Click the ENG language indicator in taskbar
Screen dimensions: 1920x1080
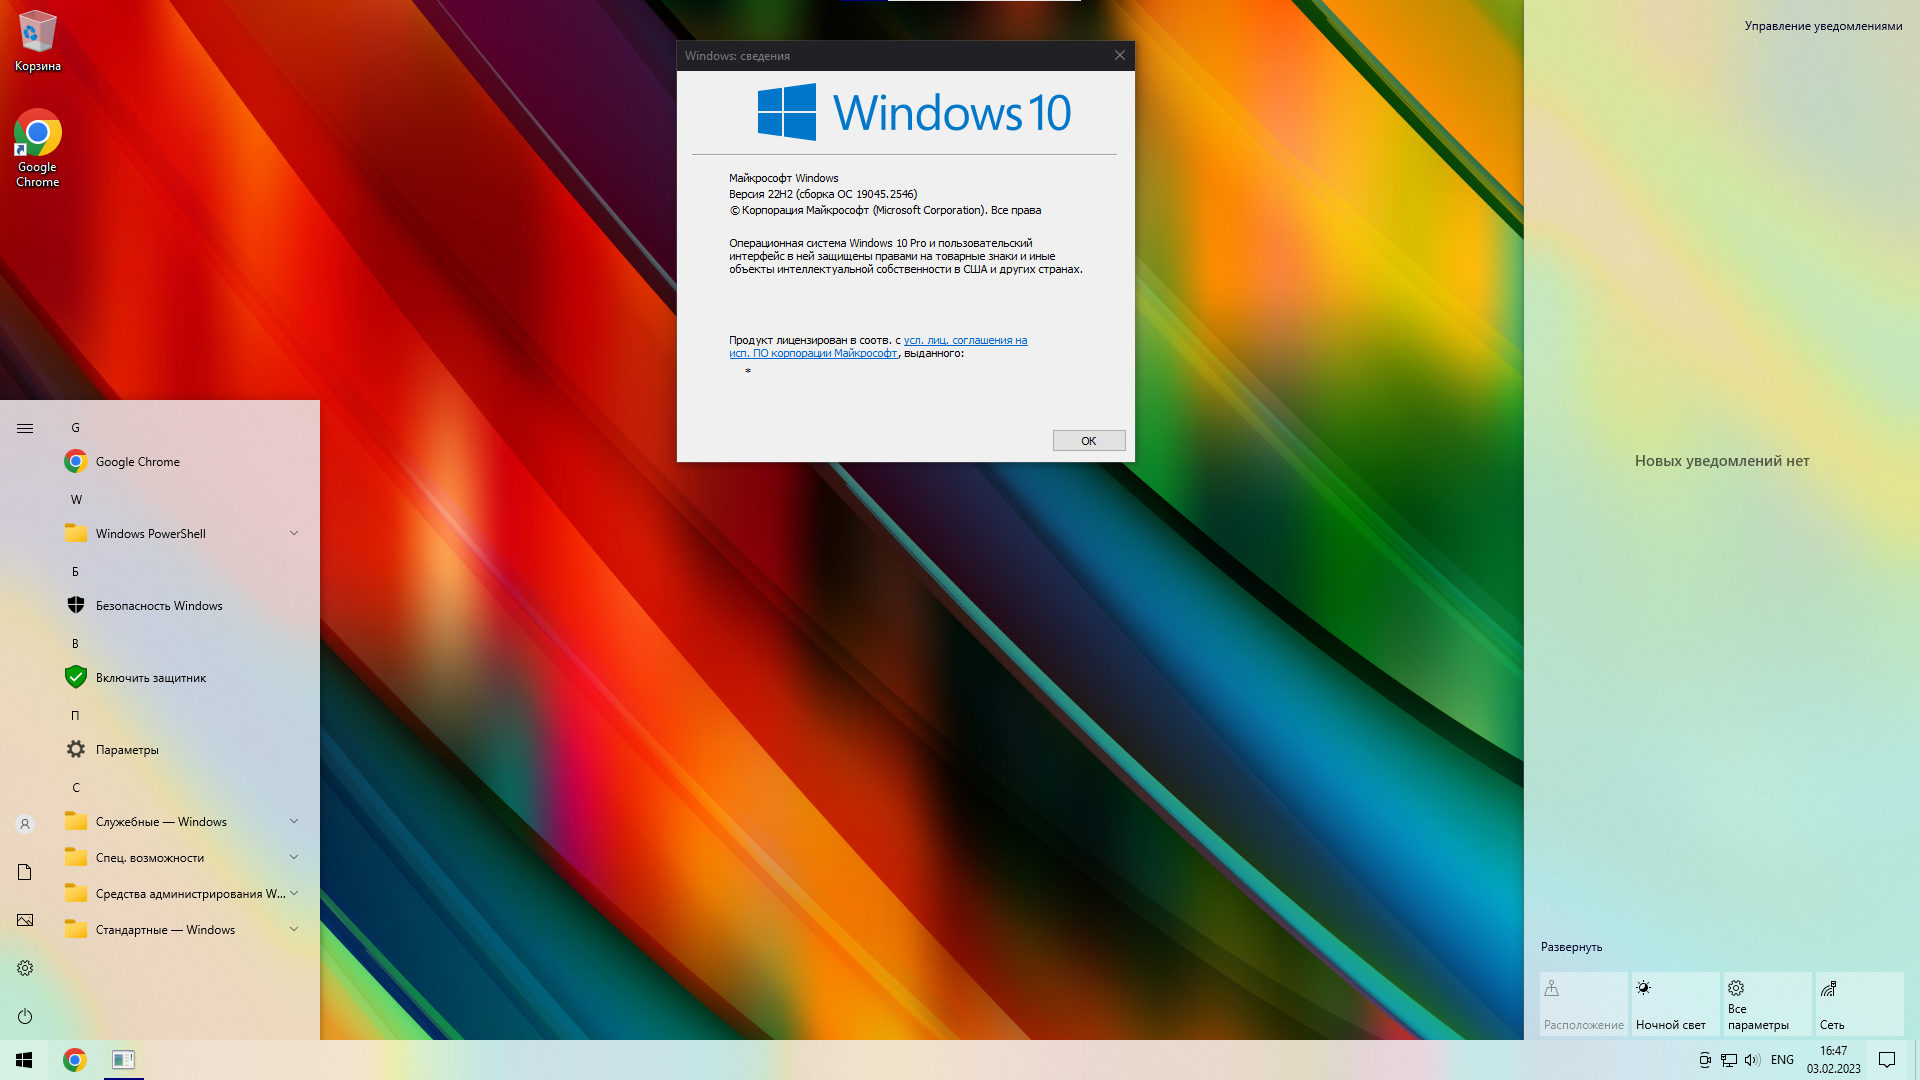click(1782, 1059)
